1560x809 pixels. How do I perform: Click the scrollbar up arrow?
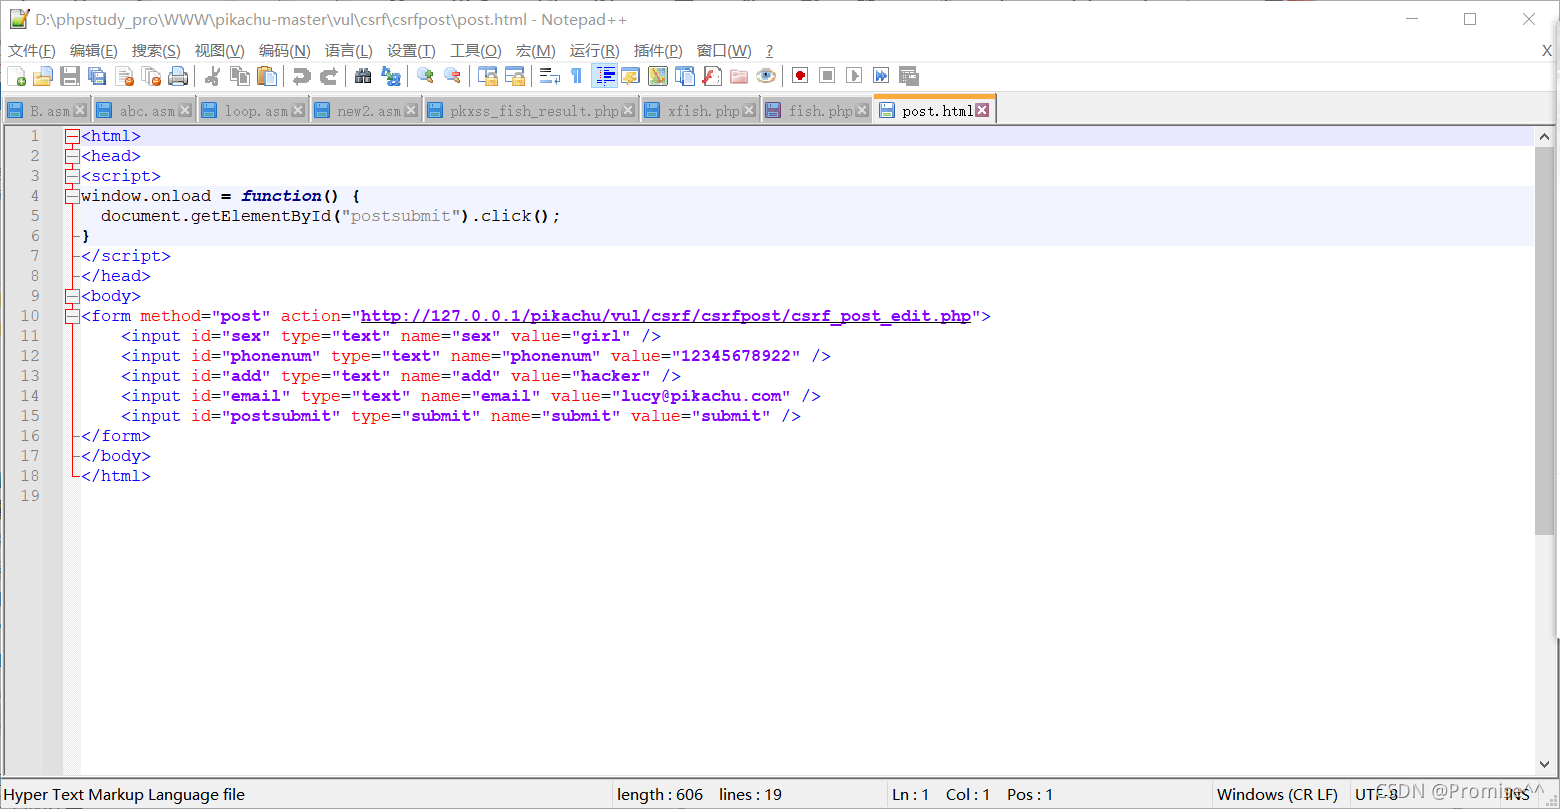click(x=1544, y=137)
